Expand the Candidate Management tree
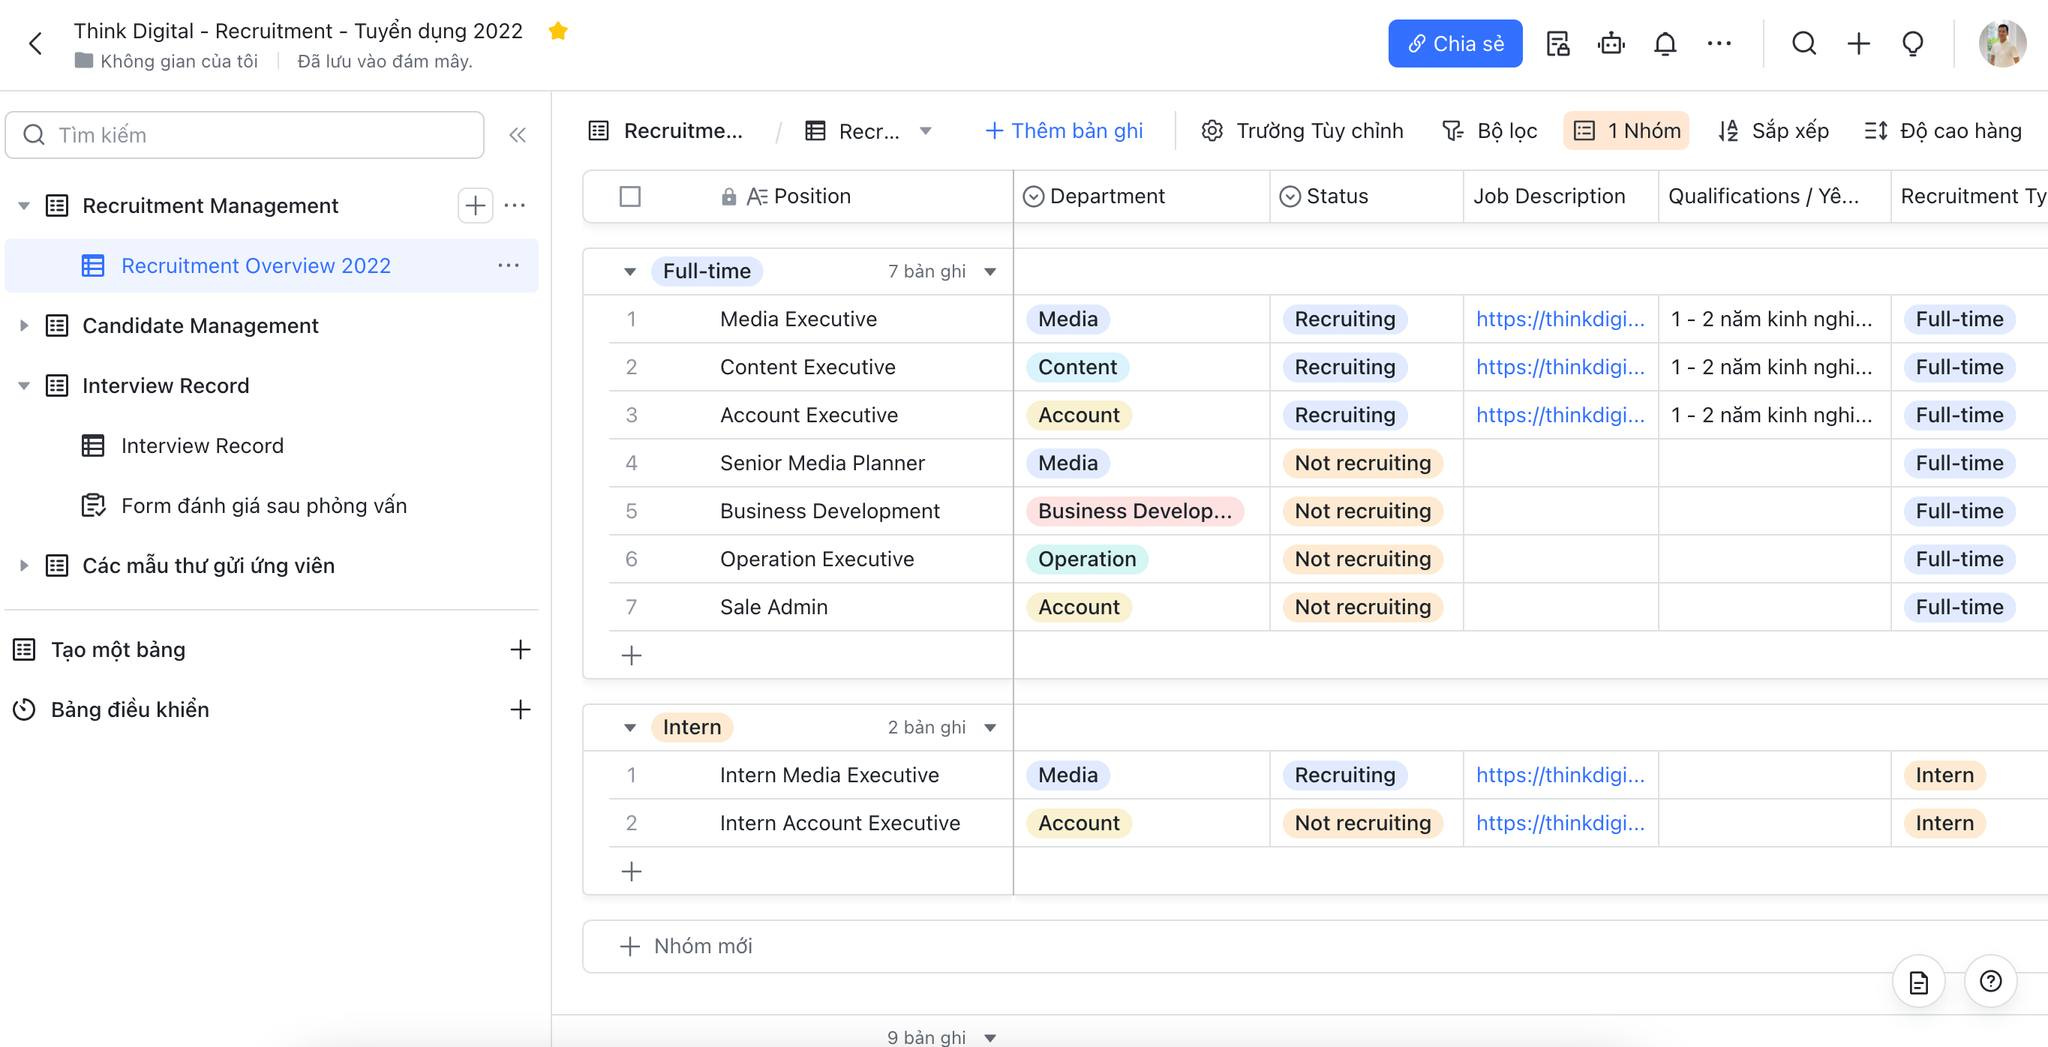The height and width of the screenshot is (1047, 2048). coord(24,326)
